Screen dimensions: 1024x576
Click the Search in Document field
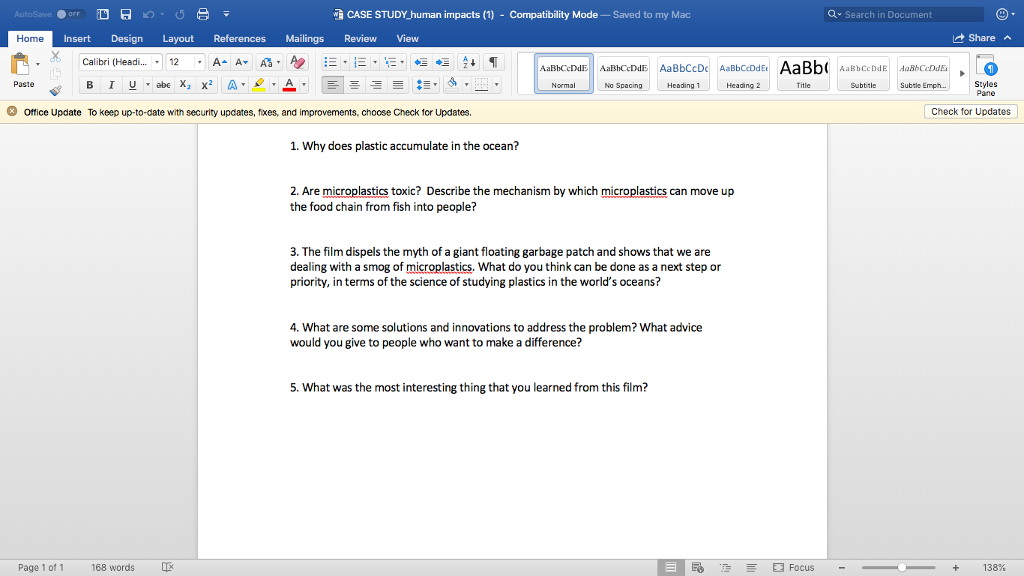click(x=904, y=14)
